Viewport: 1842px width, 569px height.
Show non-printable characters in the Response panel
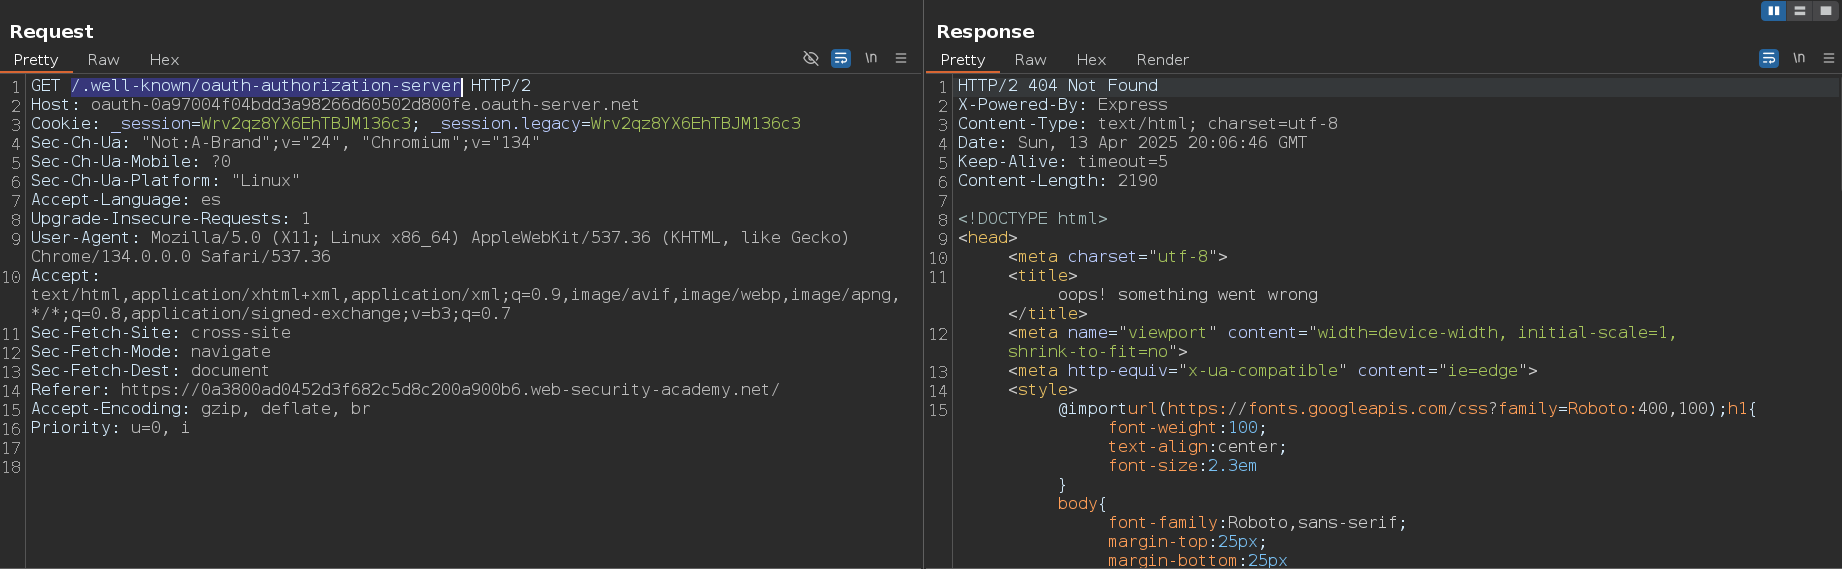pyautogui.click(x=1799, y=58)
